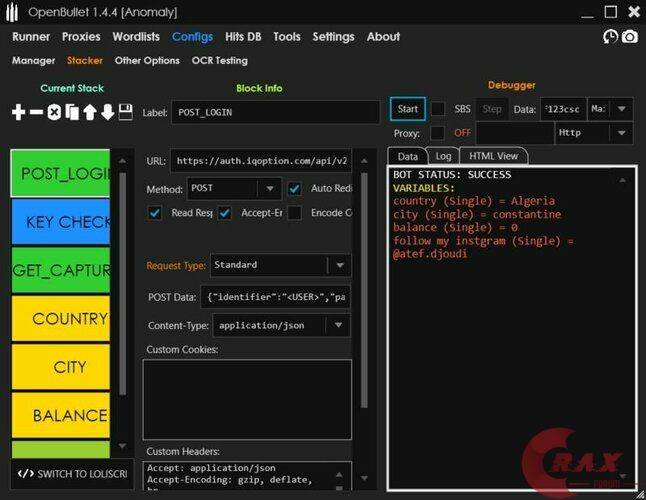Open the Proxies menu

click(x=81, y=37)
